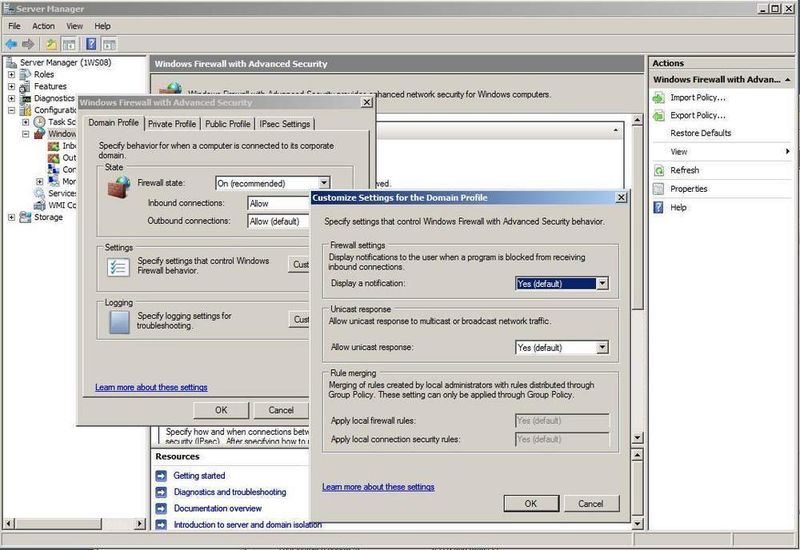Click tree pane horizontal scrollbar right arrow
Viewport: 800px width, 550px height.
tap(139, 523)
